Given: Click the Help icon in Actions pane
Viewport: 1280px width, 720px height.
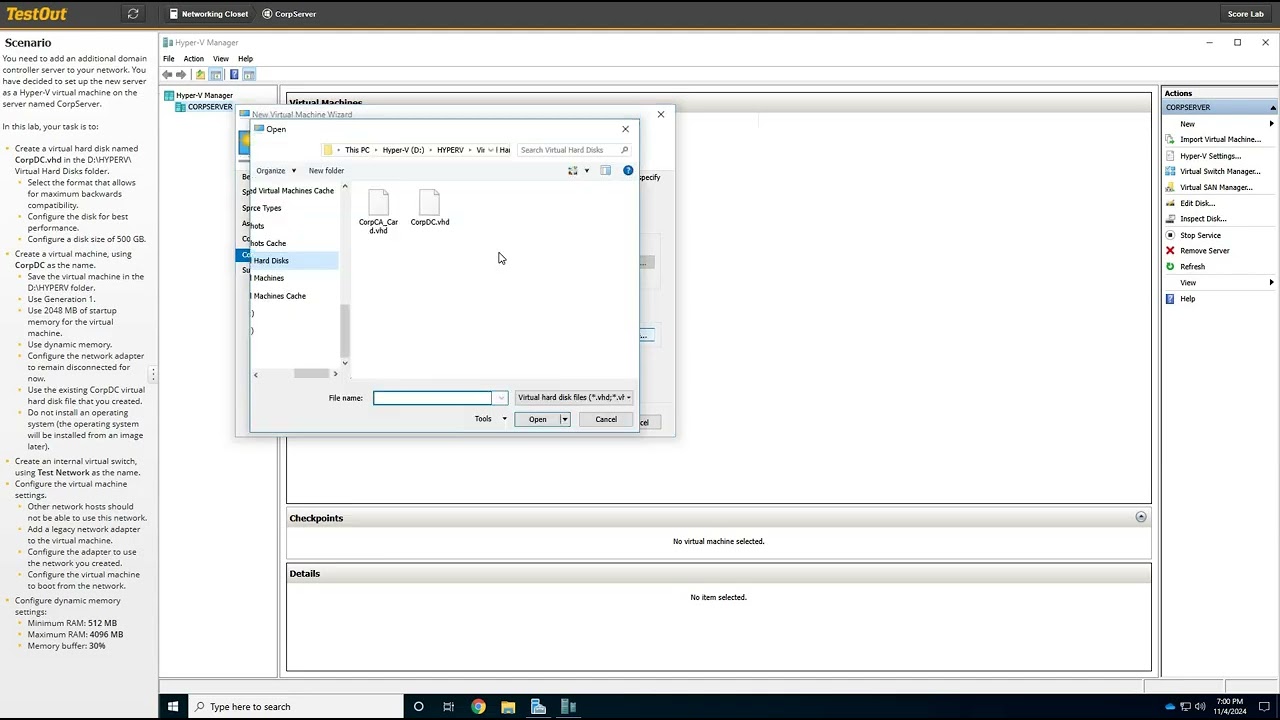Looking at the screenshot, I should point(1170,299).
